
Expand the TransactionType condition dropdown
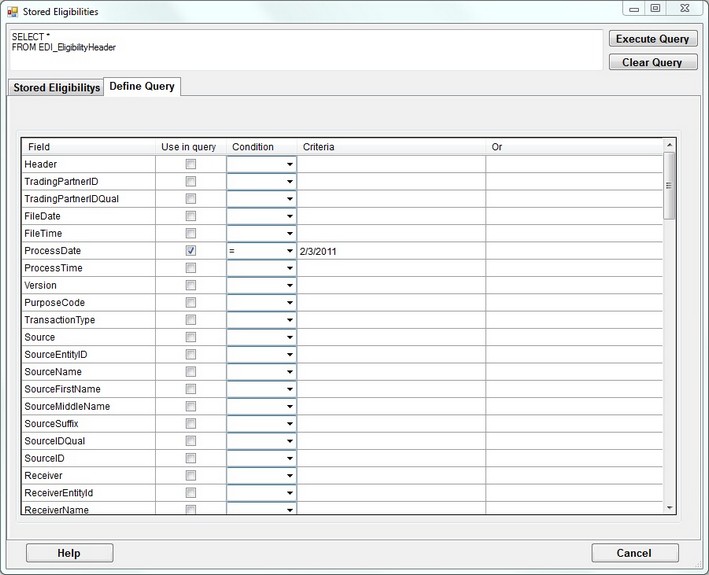click(289, 320)
